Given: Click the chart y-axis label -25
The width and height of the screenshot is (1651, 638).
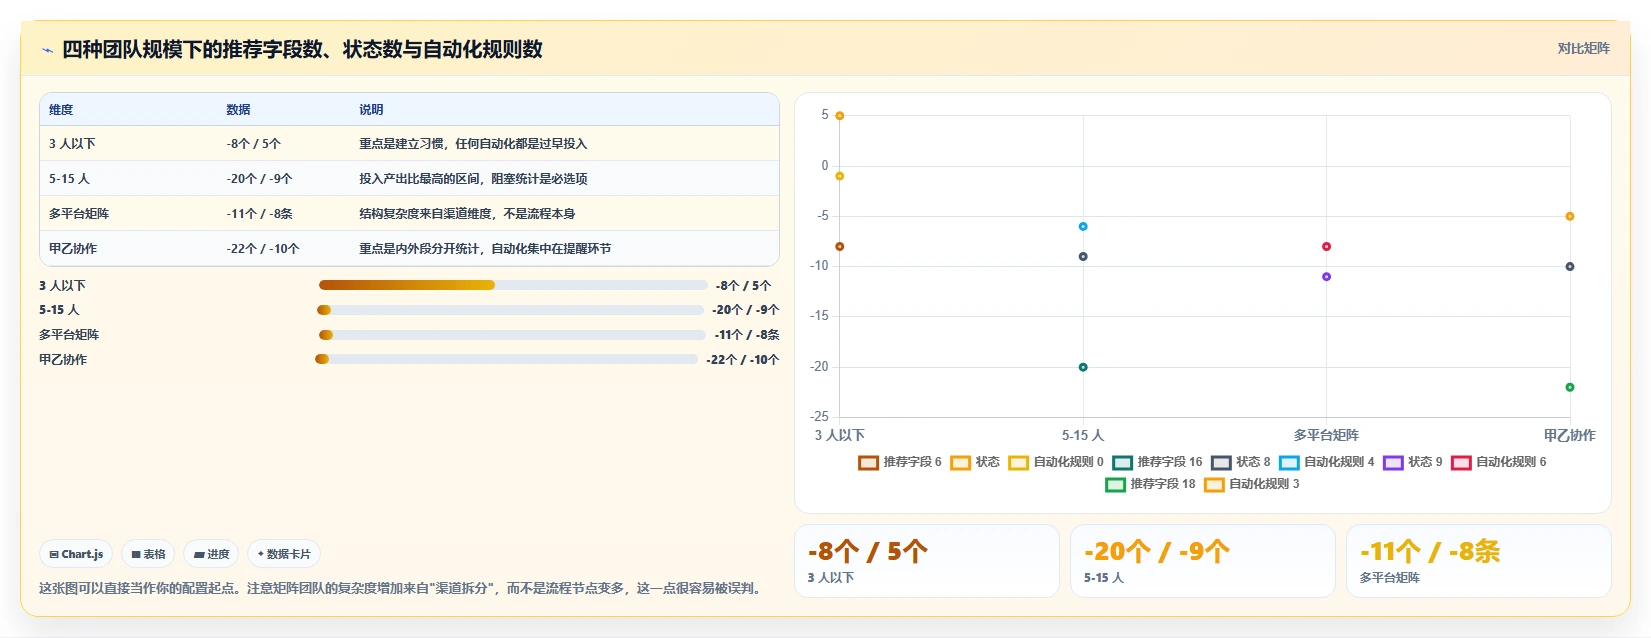Looking at the screenshot, I should (x=820, y=417).
